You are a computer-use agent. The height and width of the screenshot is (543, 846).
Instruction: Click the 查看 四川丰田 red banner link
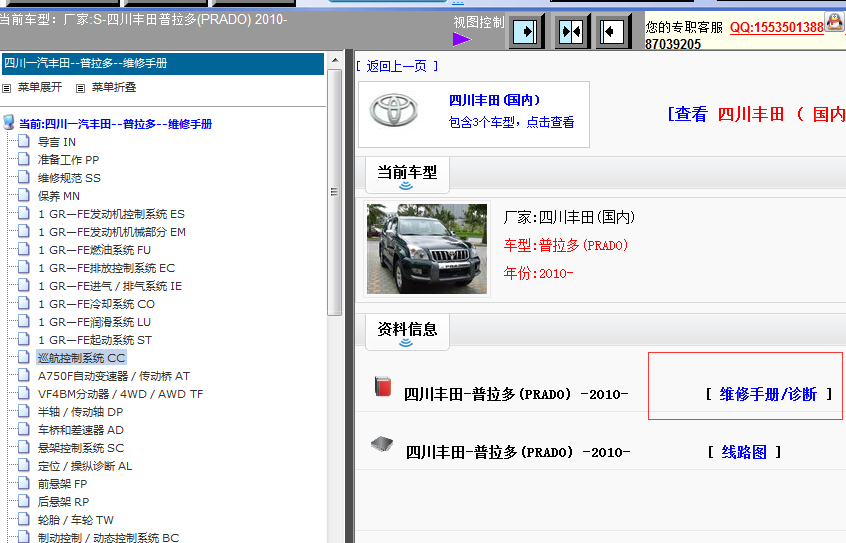pos(756,114)
